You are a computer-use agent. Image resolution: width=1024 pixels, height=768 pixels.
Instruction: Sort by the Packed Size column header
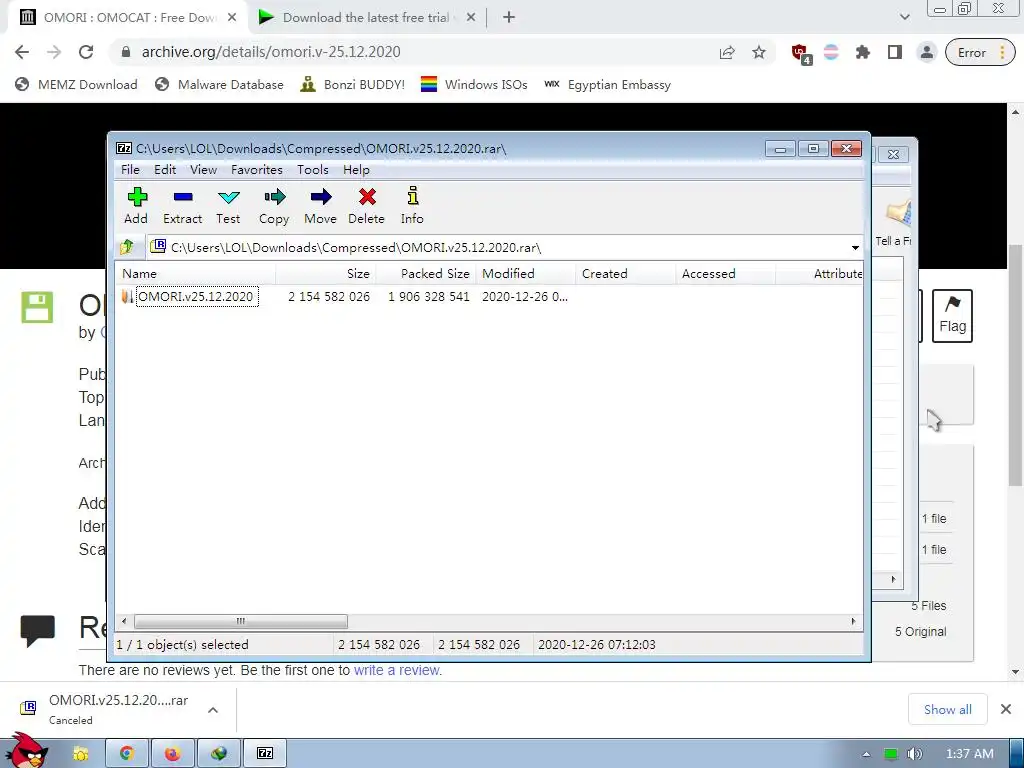point(426,274)
